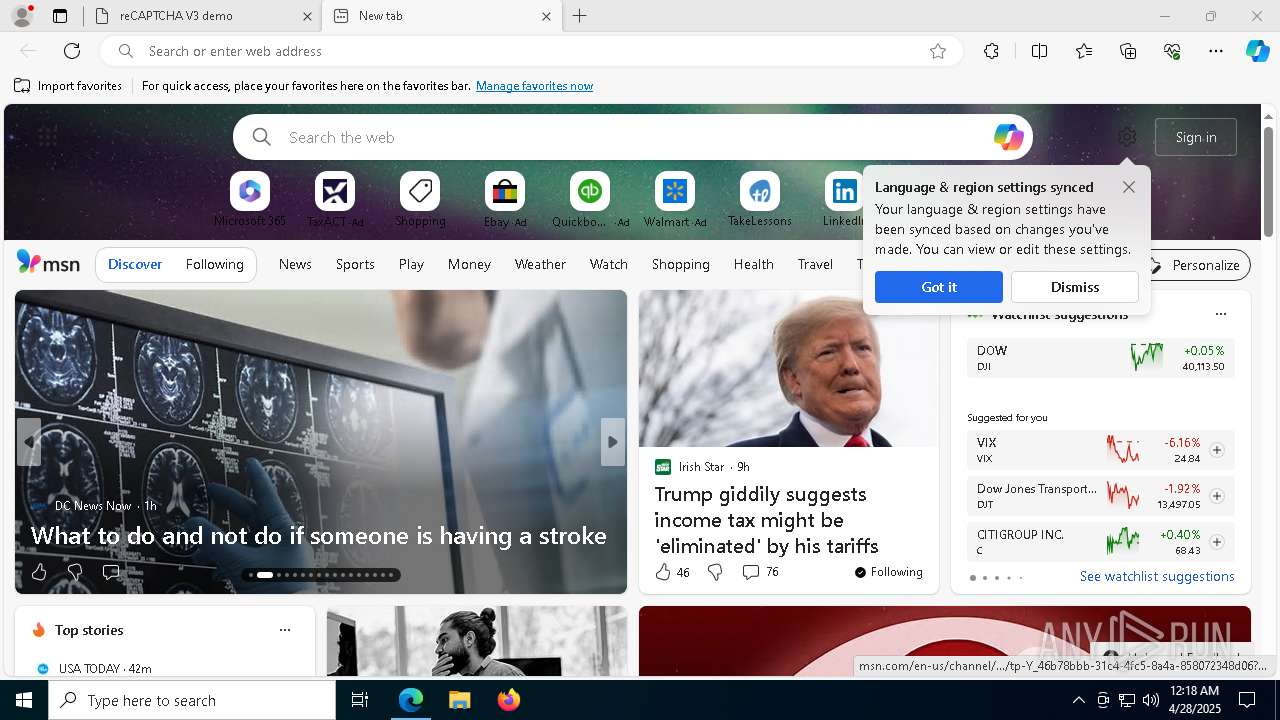The image size is (1280, 720).
Task: Close the language settings synced popup
Action: 1129,187
